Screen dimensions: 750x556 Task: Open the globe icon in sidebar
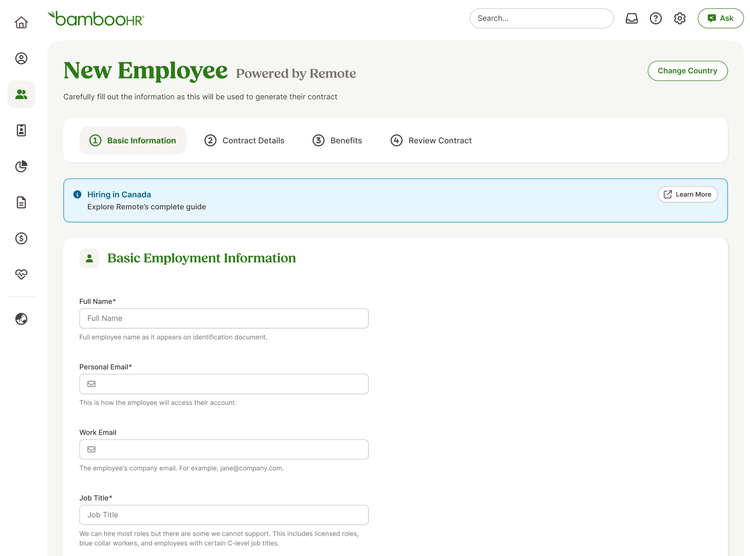click(x=21, y=319)
